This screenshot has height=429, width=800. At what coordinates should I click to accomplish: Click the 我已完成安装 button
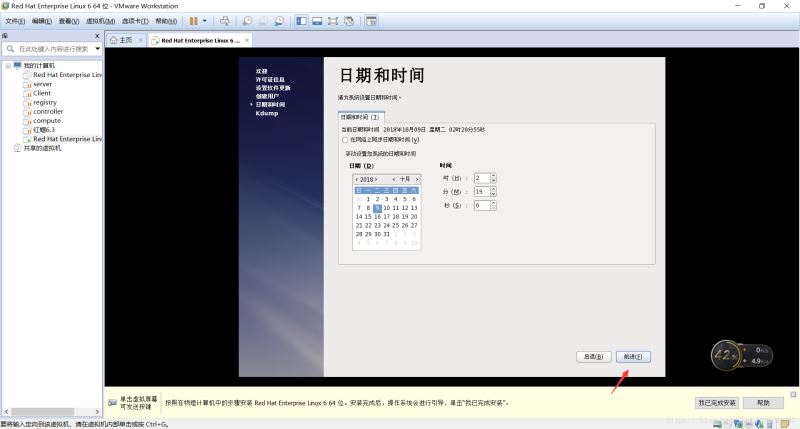[x=716, y=402]
